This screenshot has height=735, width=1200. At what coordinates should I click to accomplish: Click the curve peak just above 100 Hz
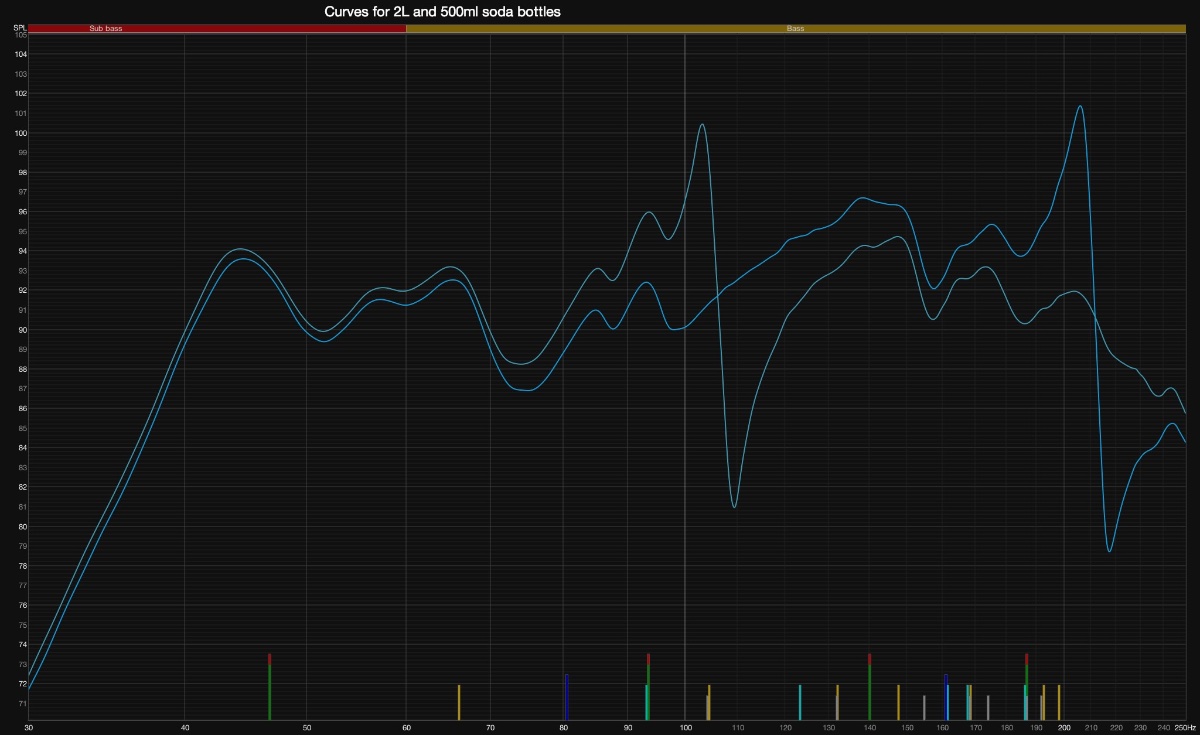(x=702, y=125)
